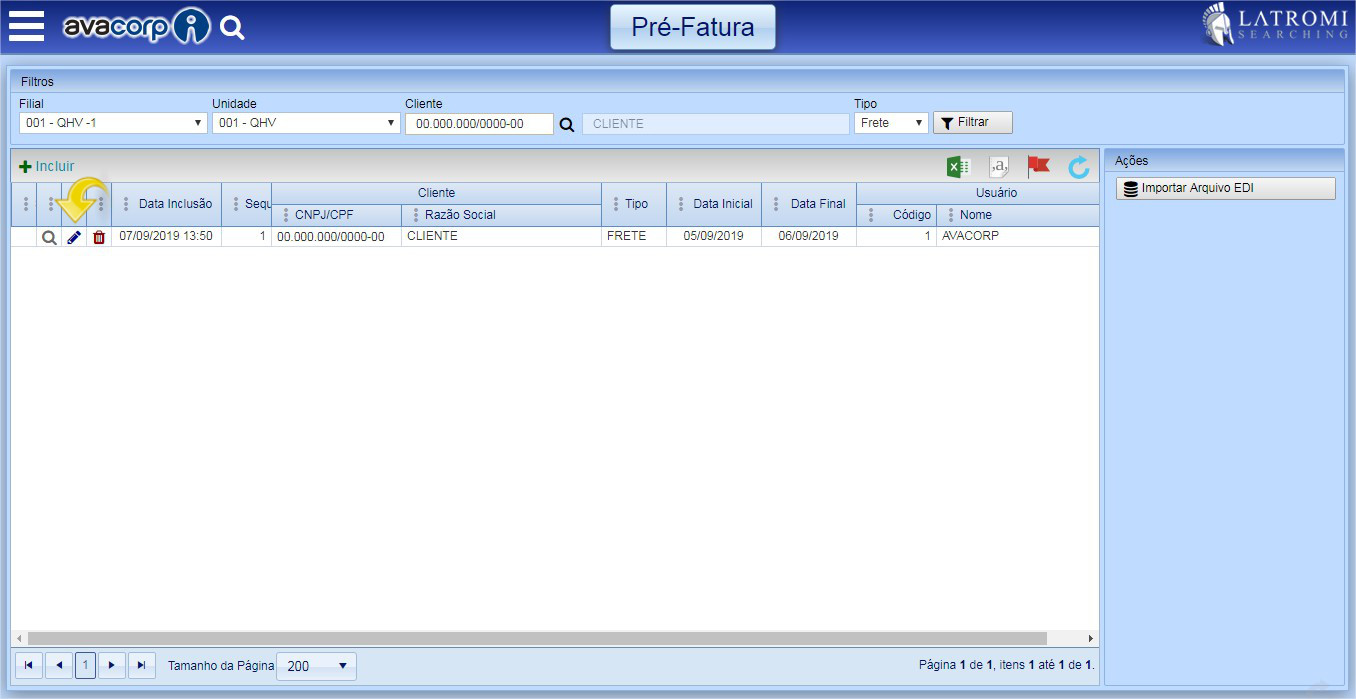Click Importar Arquivo EDI button
Screen dimensions: 1356x699
click(1225, 188)
